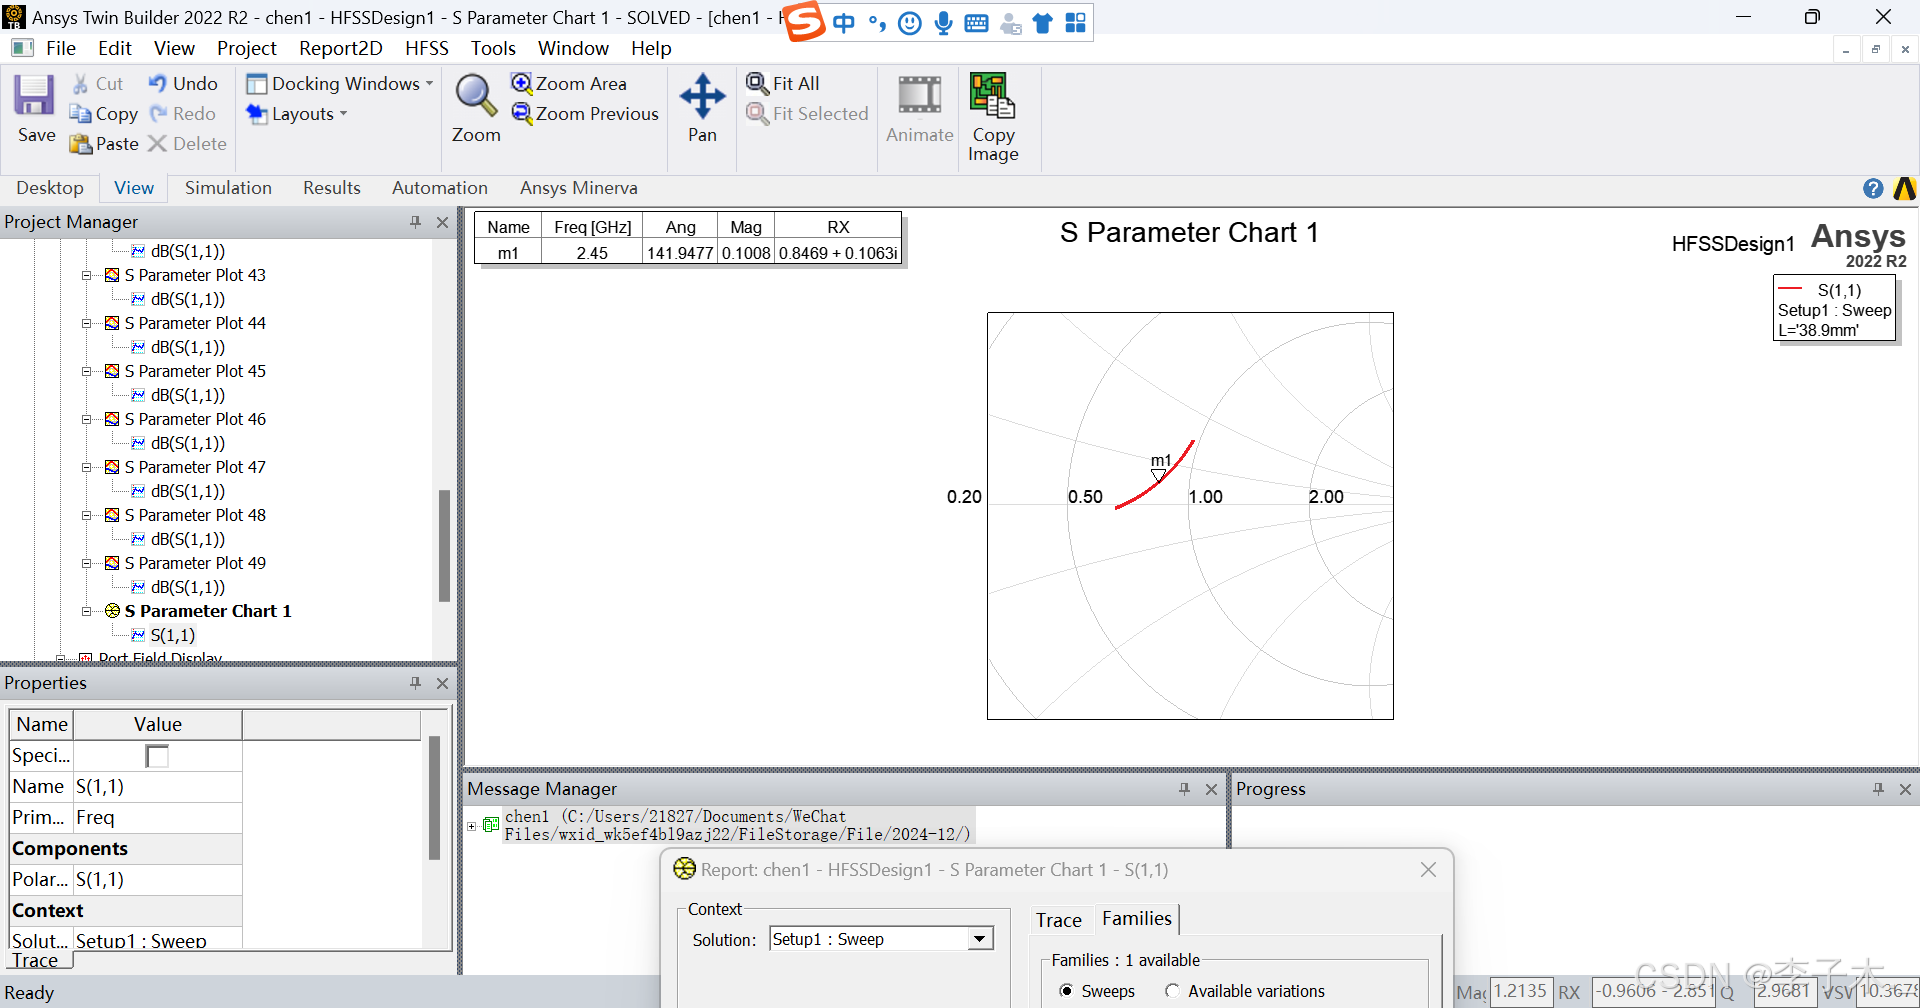1920x1008 pixels.
Task: Expand the chen1 message entry
Action: coord(472,826)
